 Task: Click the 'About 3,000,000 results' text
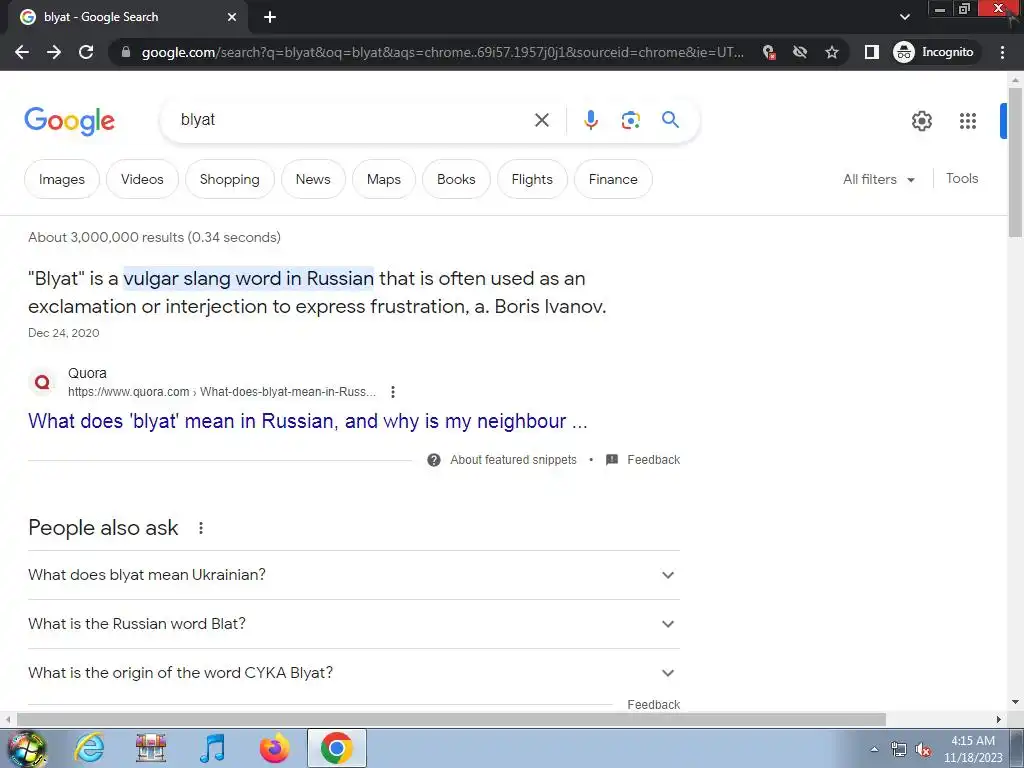point(154,237)
